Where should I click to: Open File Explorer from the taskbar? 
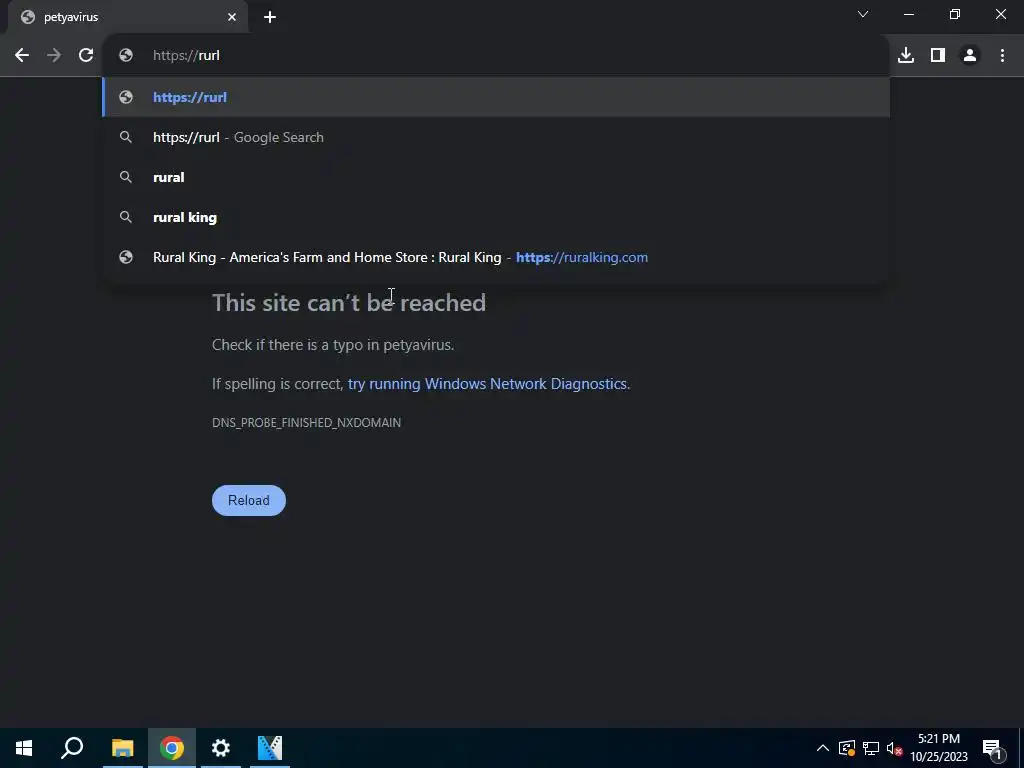point(122,748)
